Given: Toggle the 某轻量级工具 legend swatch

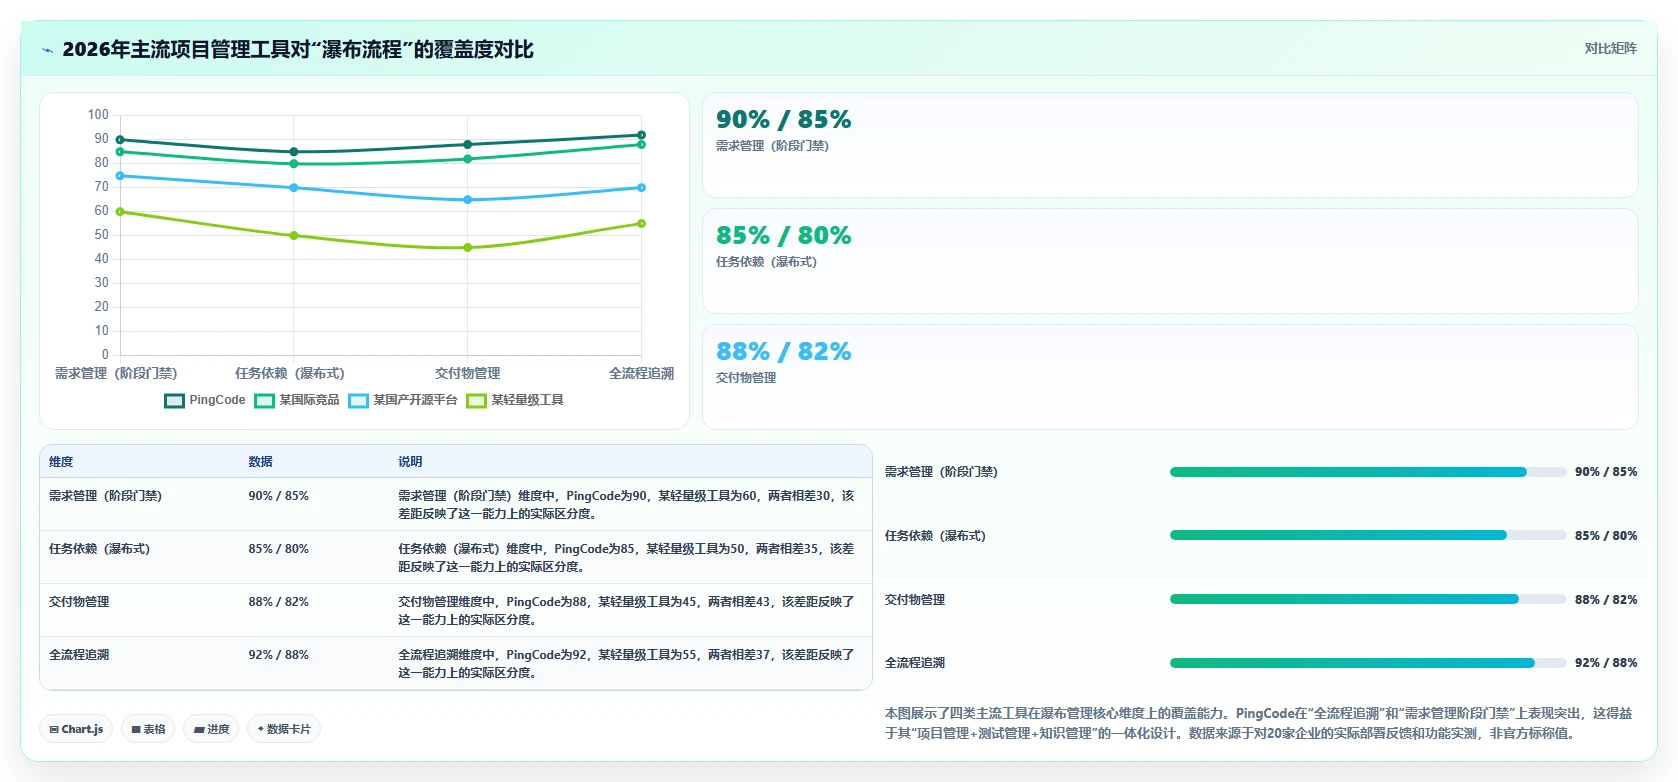Looking at the screenshot, I should coord(476,401).
